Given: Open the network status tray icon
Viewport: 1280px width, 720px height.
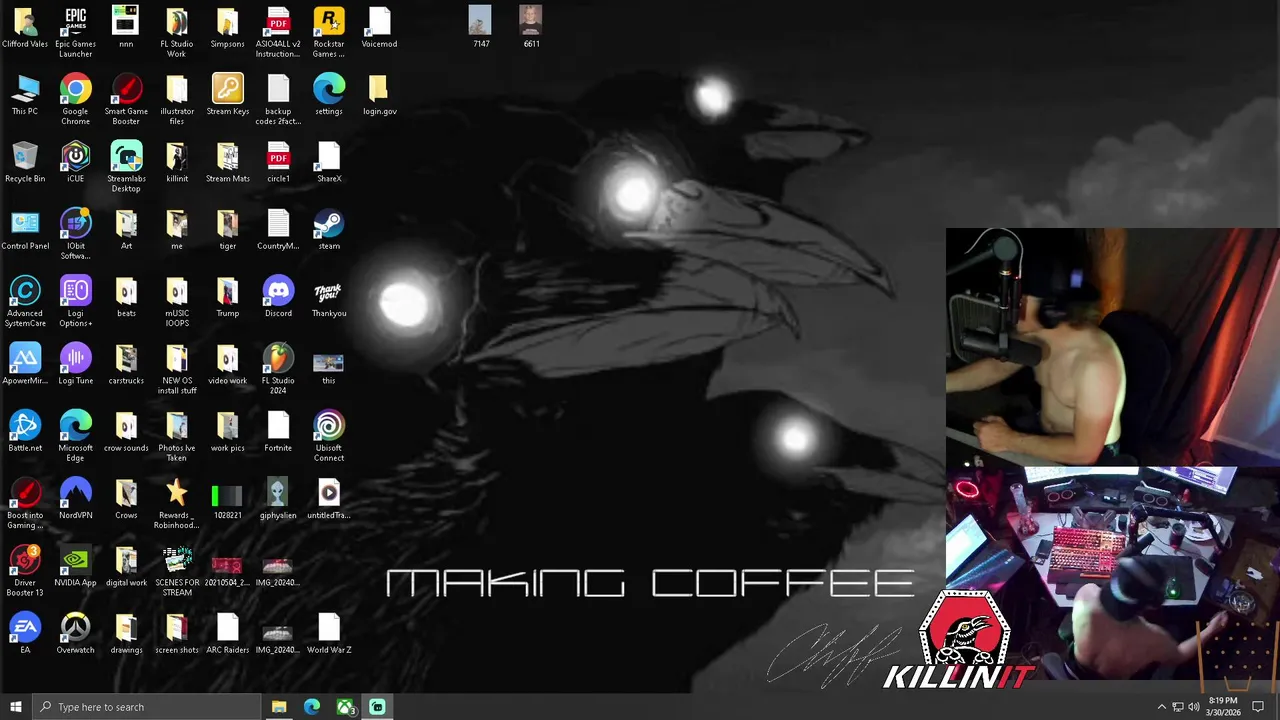Looking at the screenshot, I should (1177, 707).
